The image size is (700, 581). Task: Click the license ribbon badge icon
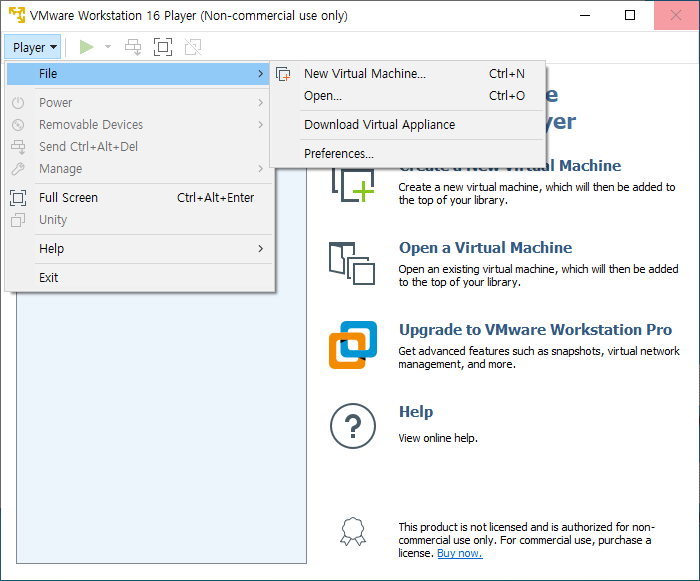coord(353,531)
